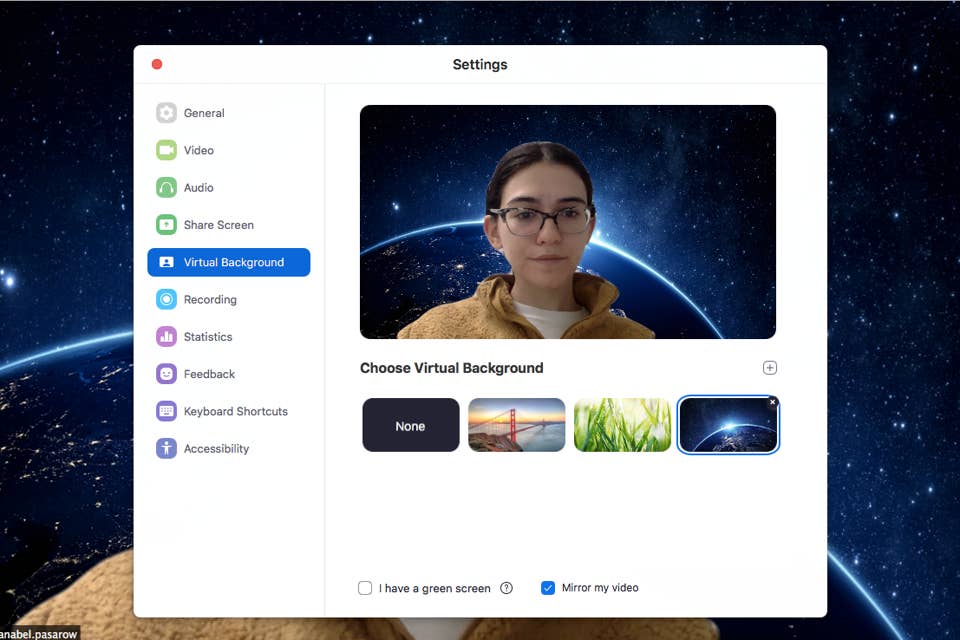Image resolution: width=960 pixels, height=640 pixels.
Task: Add a new virtual background image
Action: click(x=770, y=368)
